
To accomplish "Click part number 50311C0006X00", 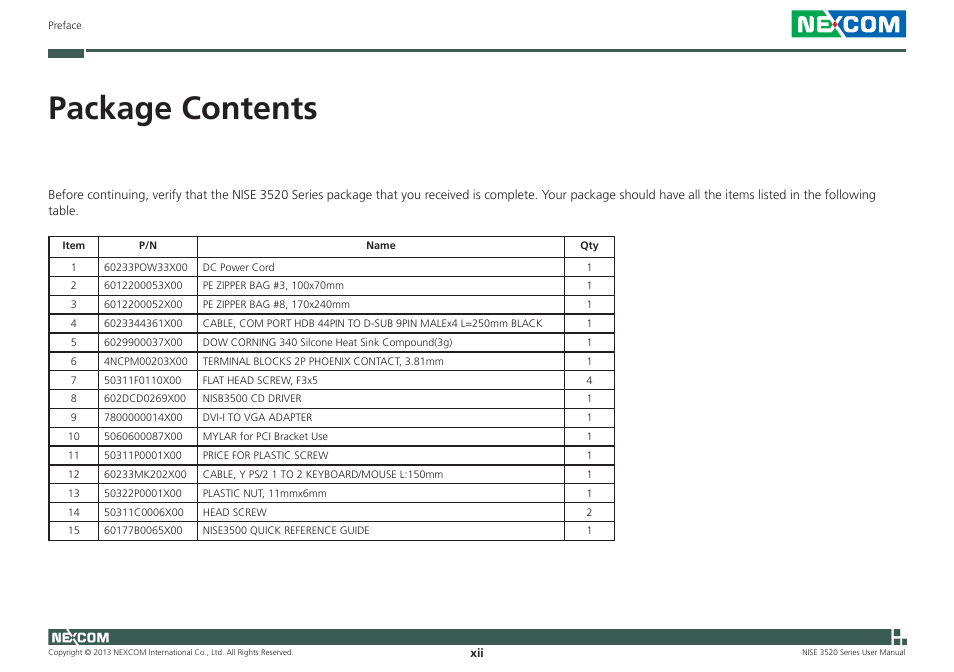I will click(x=144, y=513).
